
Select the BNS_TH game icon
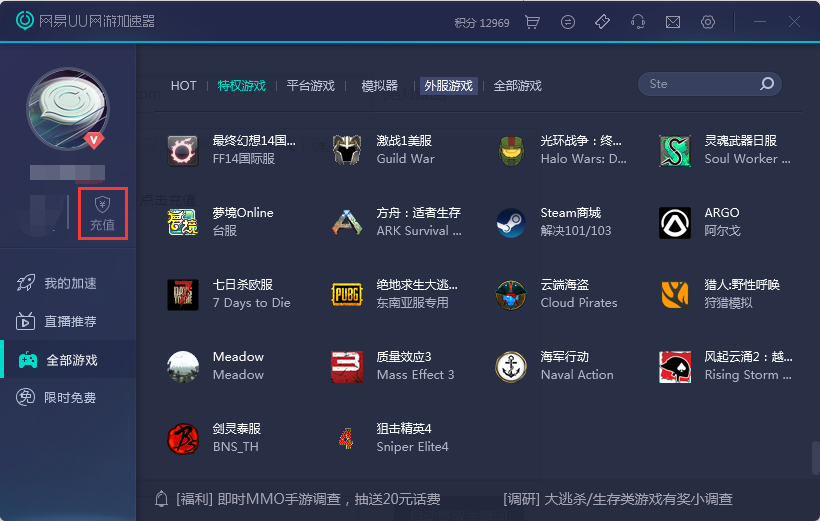point(183,438)
